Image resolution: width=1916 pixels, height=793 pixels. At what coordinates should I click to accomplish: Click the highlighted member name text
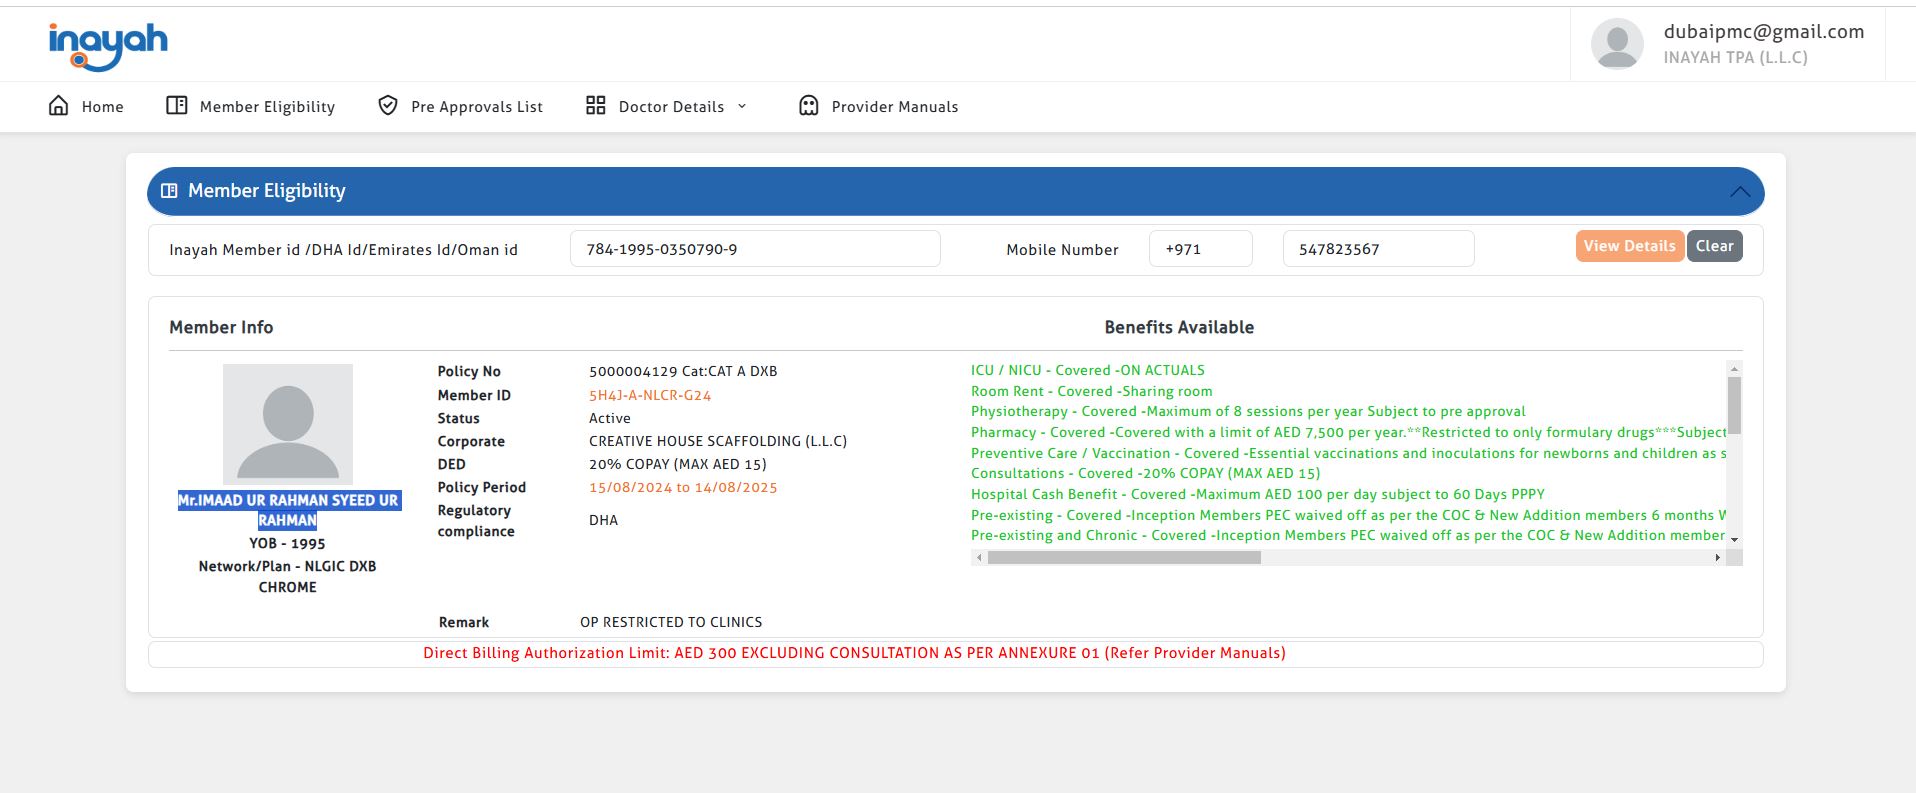point(289,510)
